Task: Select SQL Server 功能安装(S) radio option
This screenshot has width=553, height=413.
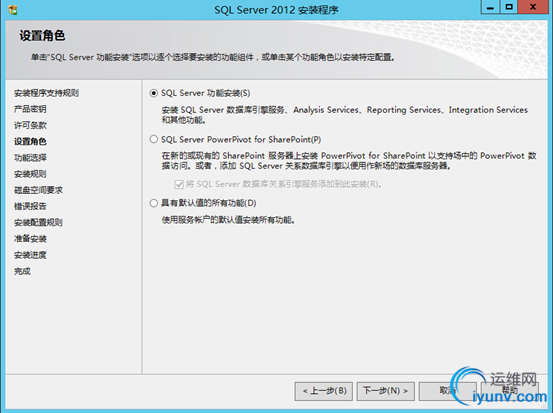Action: click(x=153, y=93)
